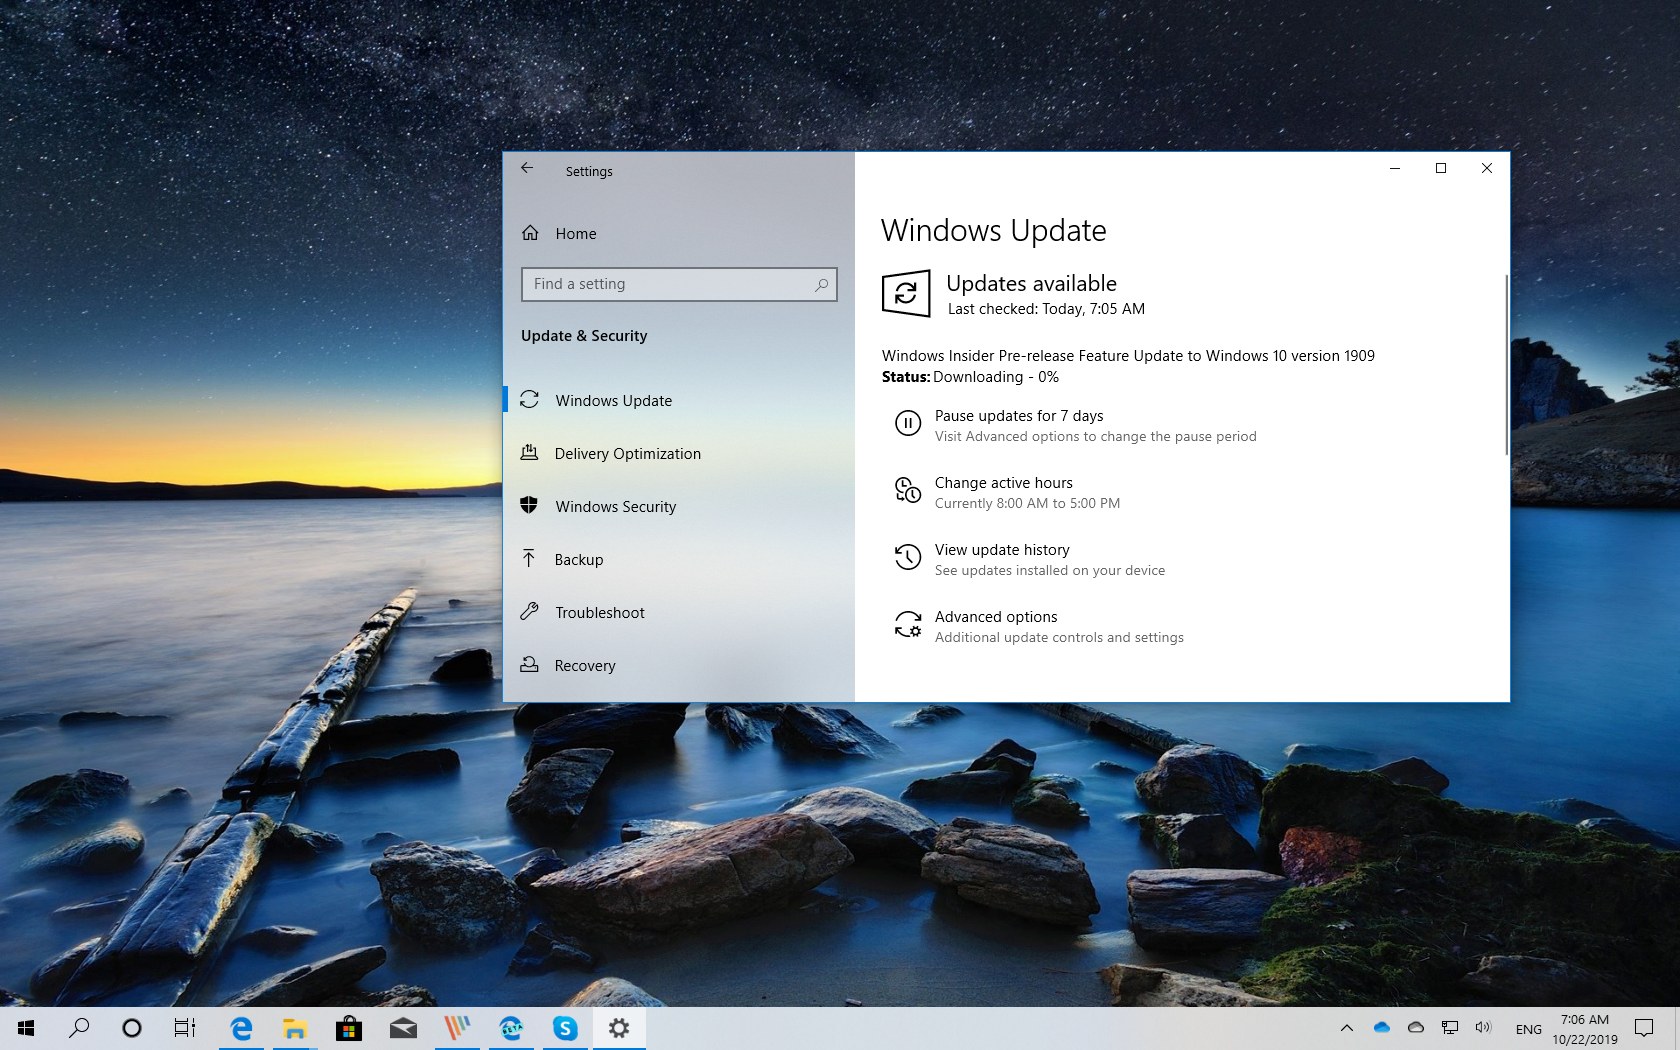Viewport: 1680px width, 1050px height.
Task: Click the Recovery icon in sidebar
Action: coord(530,665)
